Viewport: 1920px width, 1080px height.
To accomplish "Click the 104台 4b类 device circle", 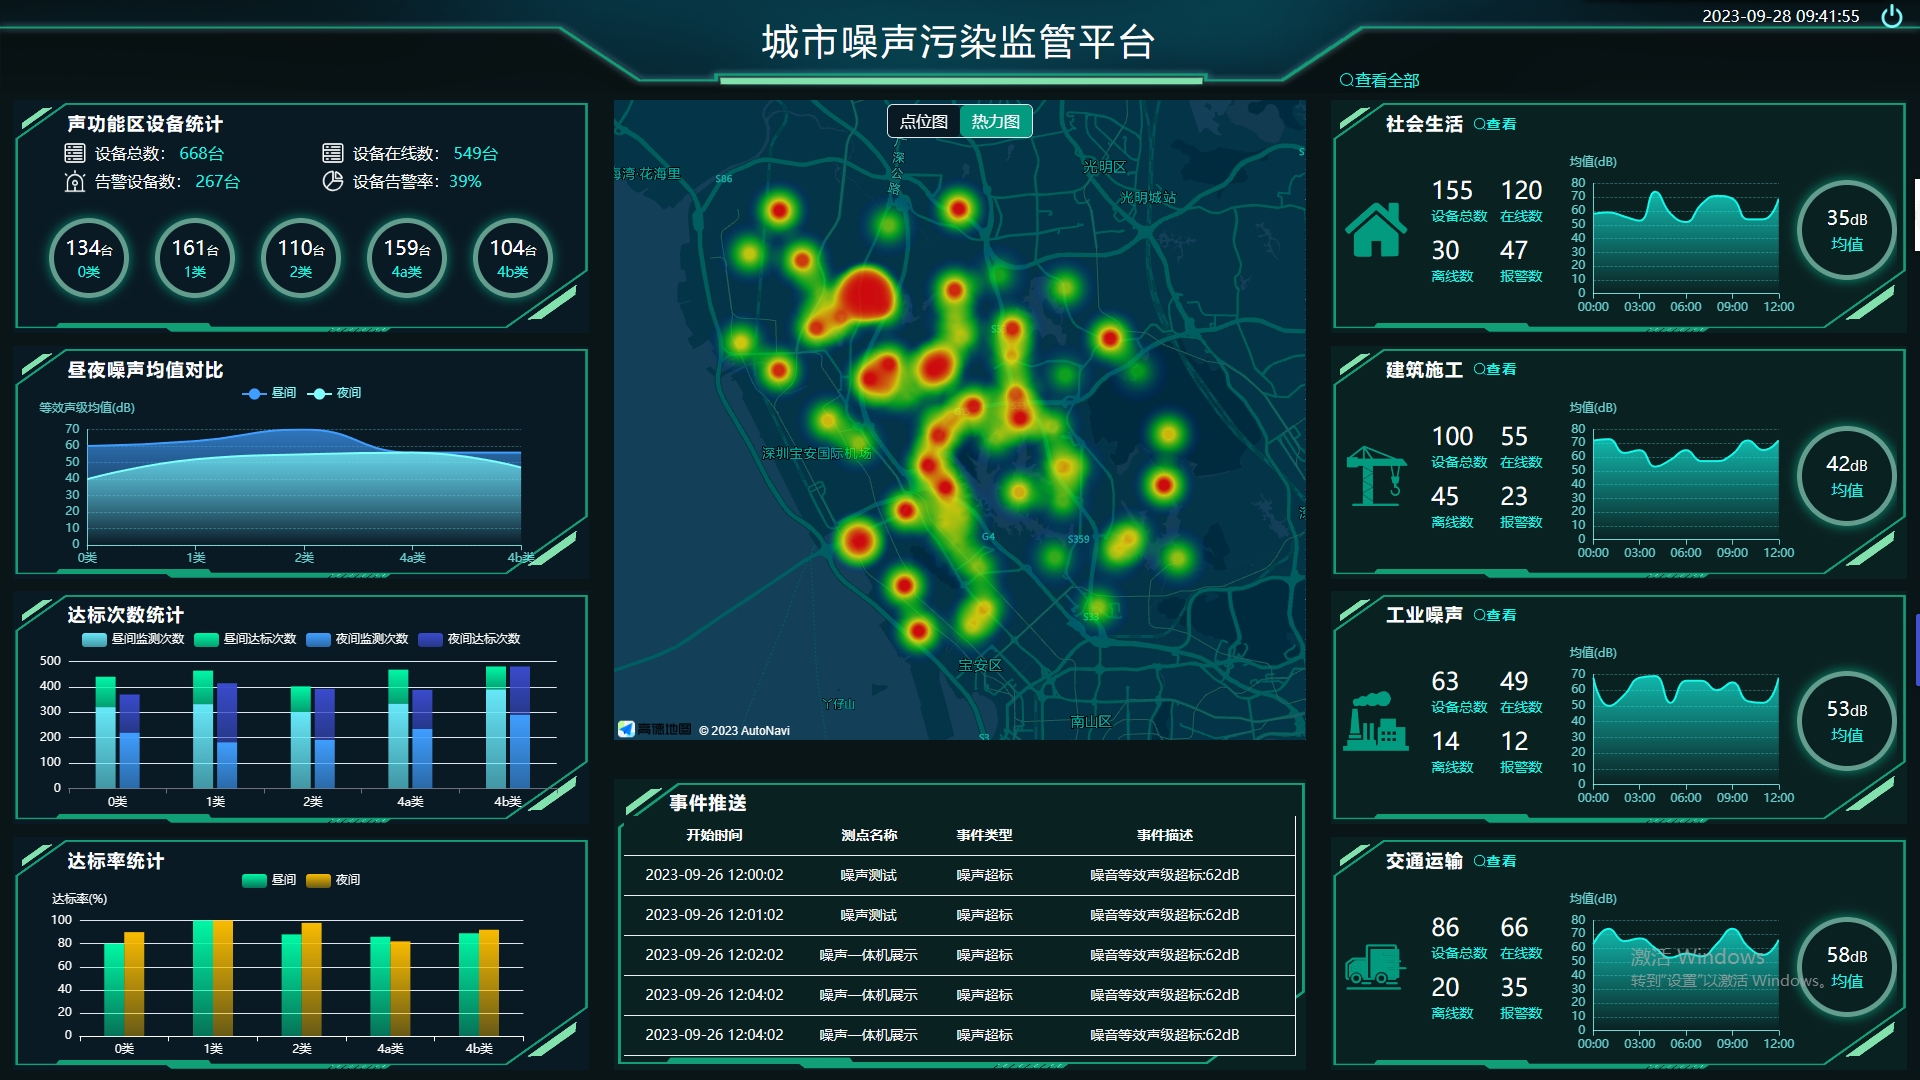I will (513, 258).
